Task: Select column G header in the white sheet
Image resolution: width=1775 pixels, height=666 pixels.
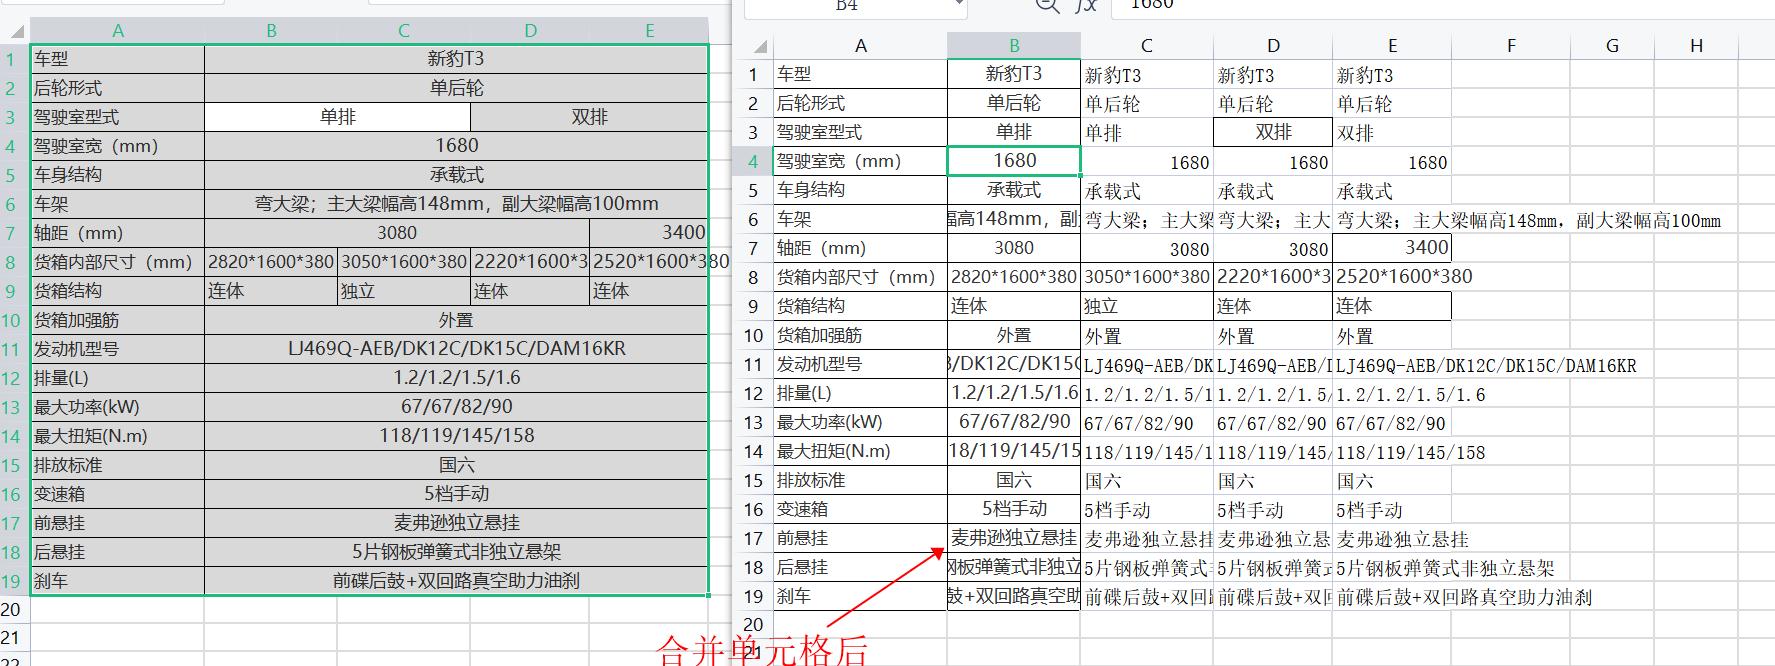Action: (1612, 45)
